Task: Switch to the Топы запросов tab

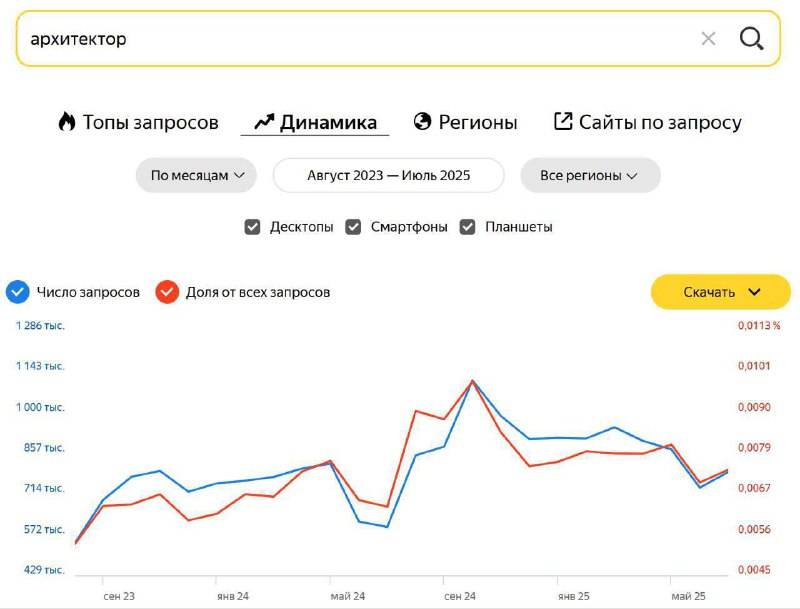Action: (x=150, y=122)
